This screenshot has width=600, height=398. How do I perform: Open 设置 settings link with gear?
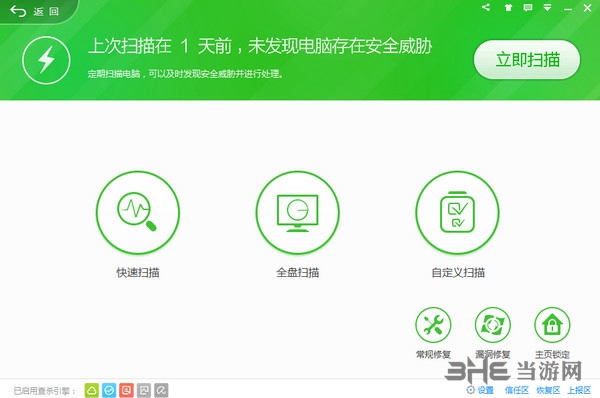[x=480, y=390]
